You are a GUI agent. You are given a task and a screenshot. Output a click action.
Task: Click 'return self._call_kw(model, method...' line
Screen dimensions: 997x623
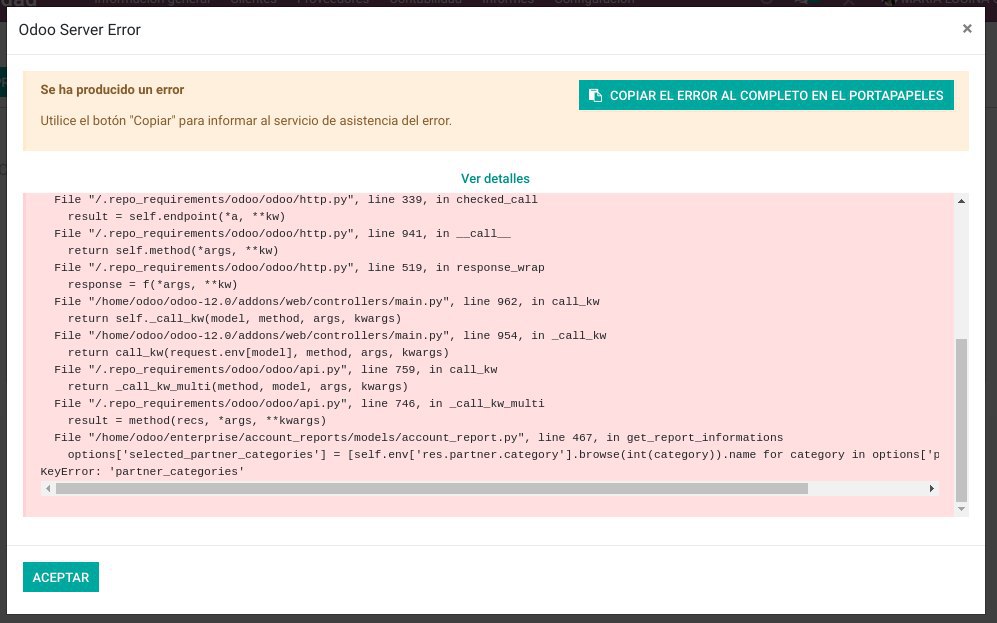click(235, 318)
